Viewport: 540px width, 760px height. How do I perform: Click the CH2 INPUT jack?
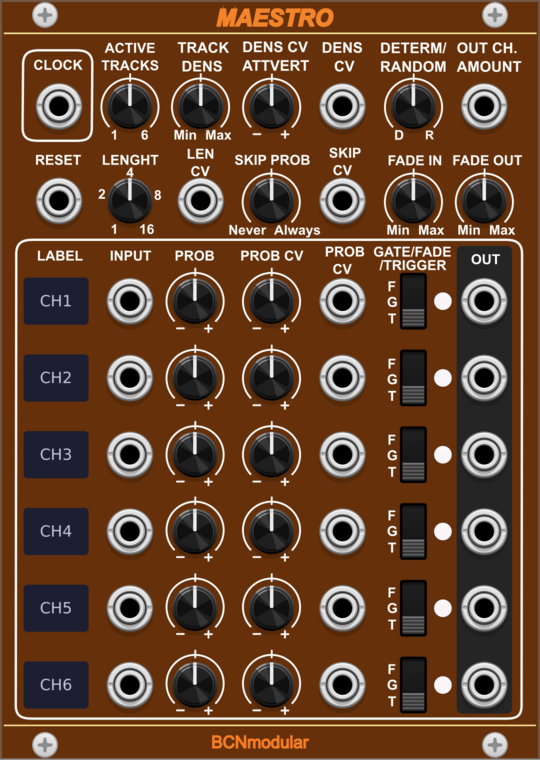tap(130, 378)
